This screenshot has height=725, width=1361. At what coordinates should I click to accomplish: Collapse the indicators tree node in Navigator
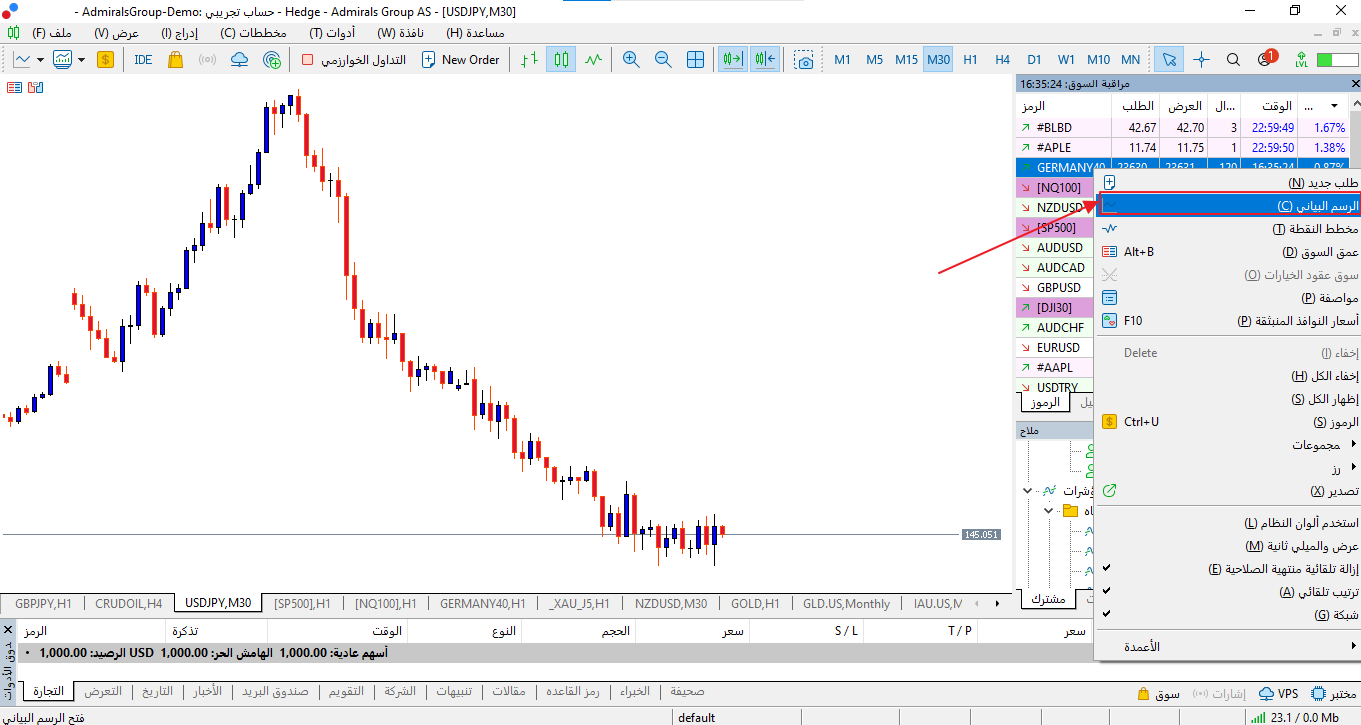(1027, 491)
